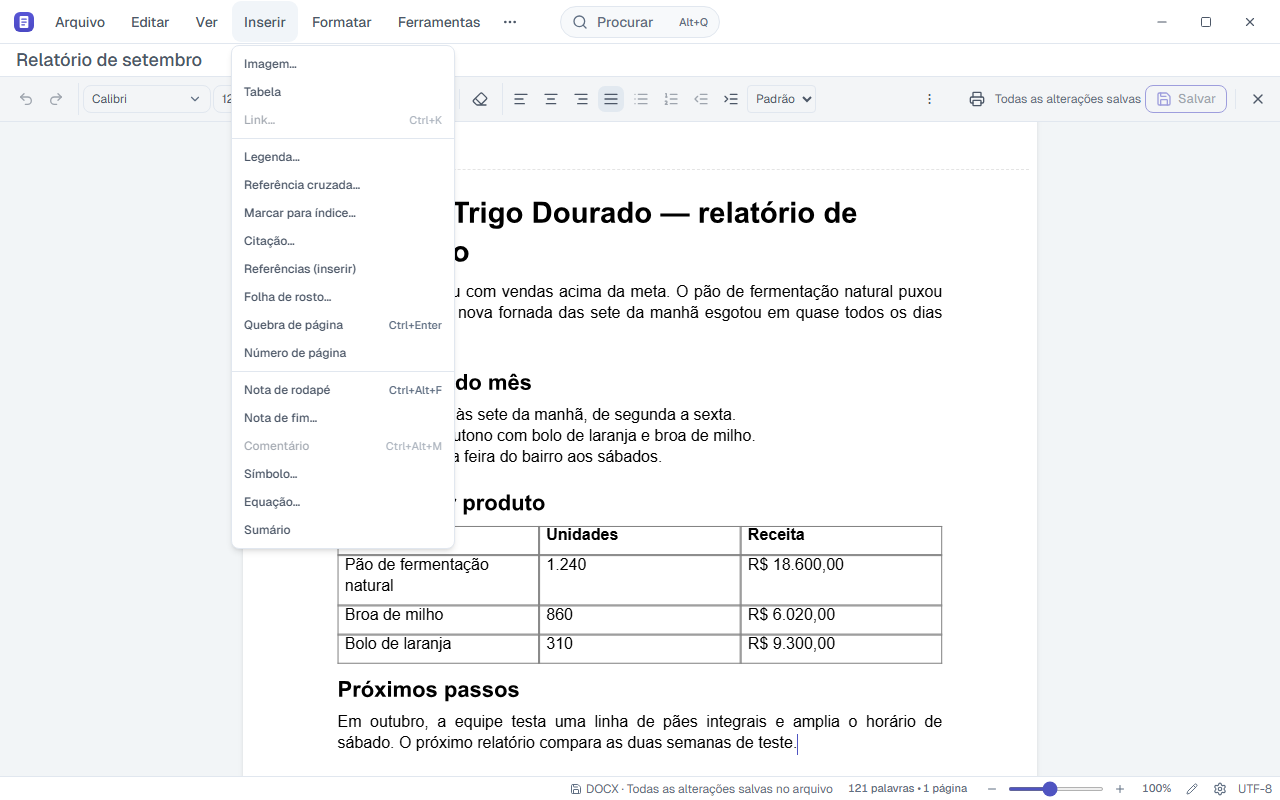The image size is (1280, 800).
Task: Decrease the paragraph indent
Action: coord(701,99)
